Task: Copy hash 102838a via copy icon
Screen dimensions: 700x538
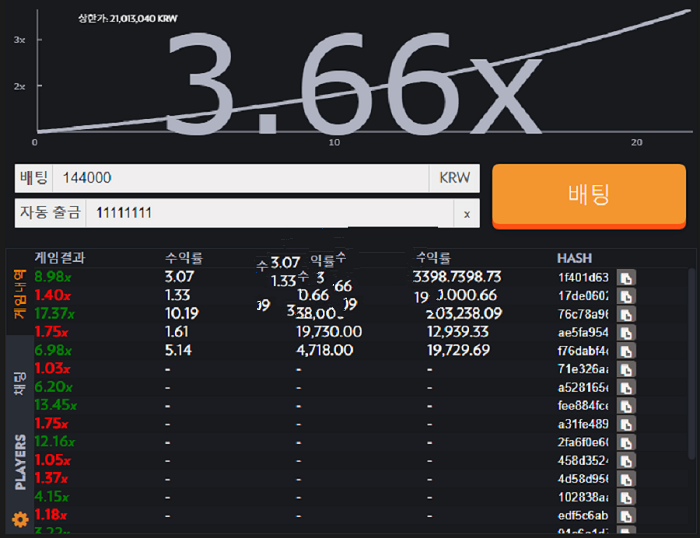Action: coord(626,497)
